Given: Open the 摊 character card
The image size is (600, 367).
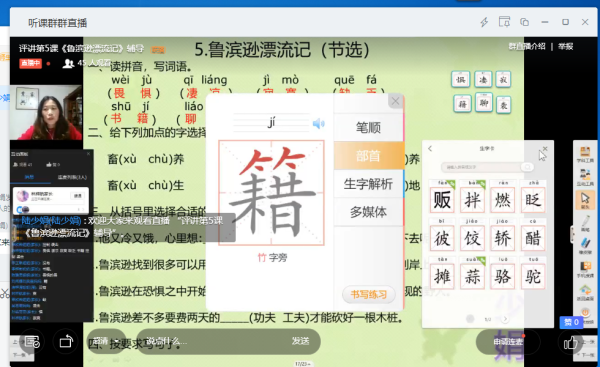Looking at the screenshot, I should click(442, 276).
